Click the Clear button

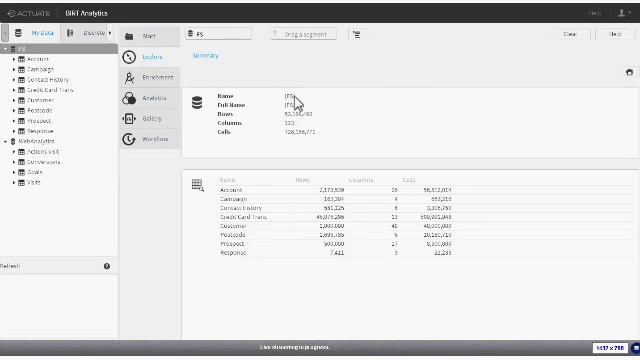coord(570,34)
